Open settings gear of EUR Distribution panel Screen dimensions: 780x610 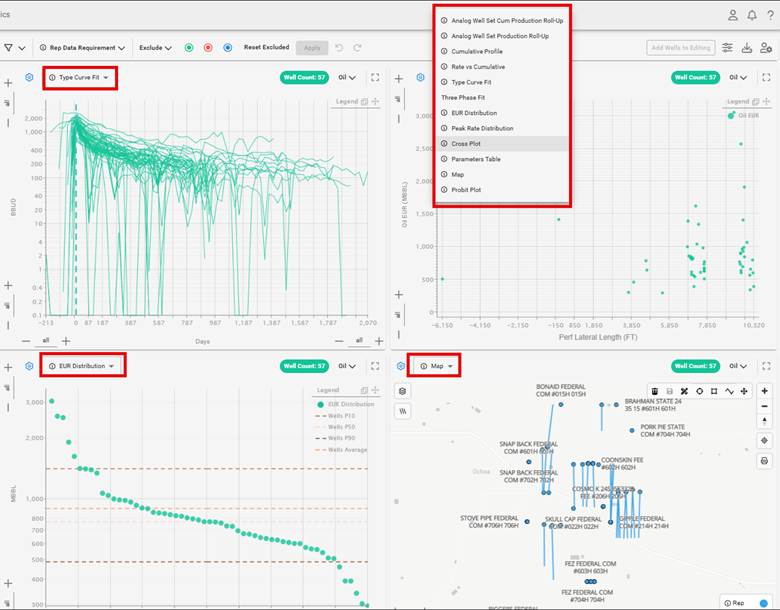[29, 366]
